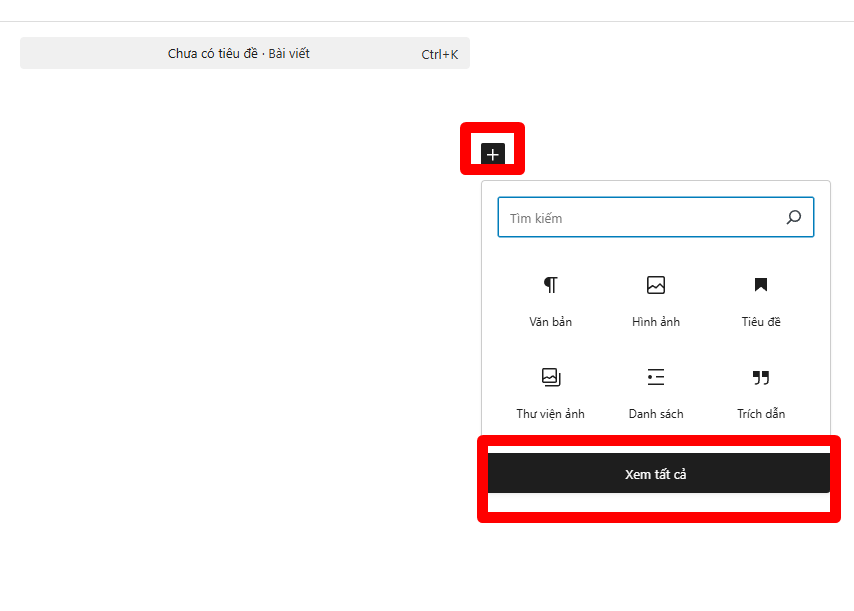Screen dimensions: 854x611
Task: Click the black plus block inserter button
Action: tap(493, 154)
